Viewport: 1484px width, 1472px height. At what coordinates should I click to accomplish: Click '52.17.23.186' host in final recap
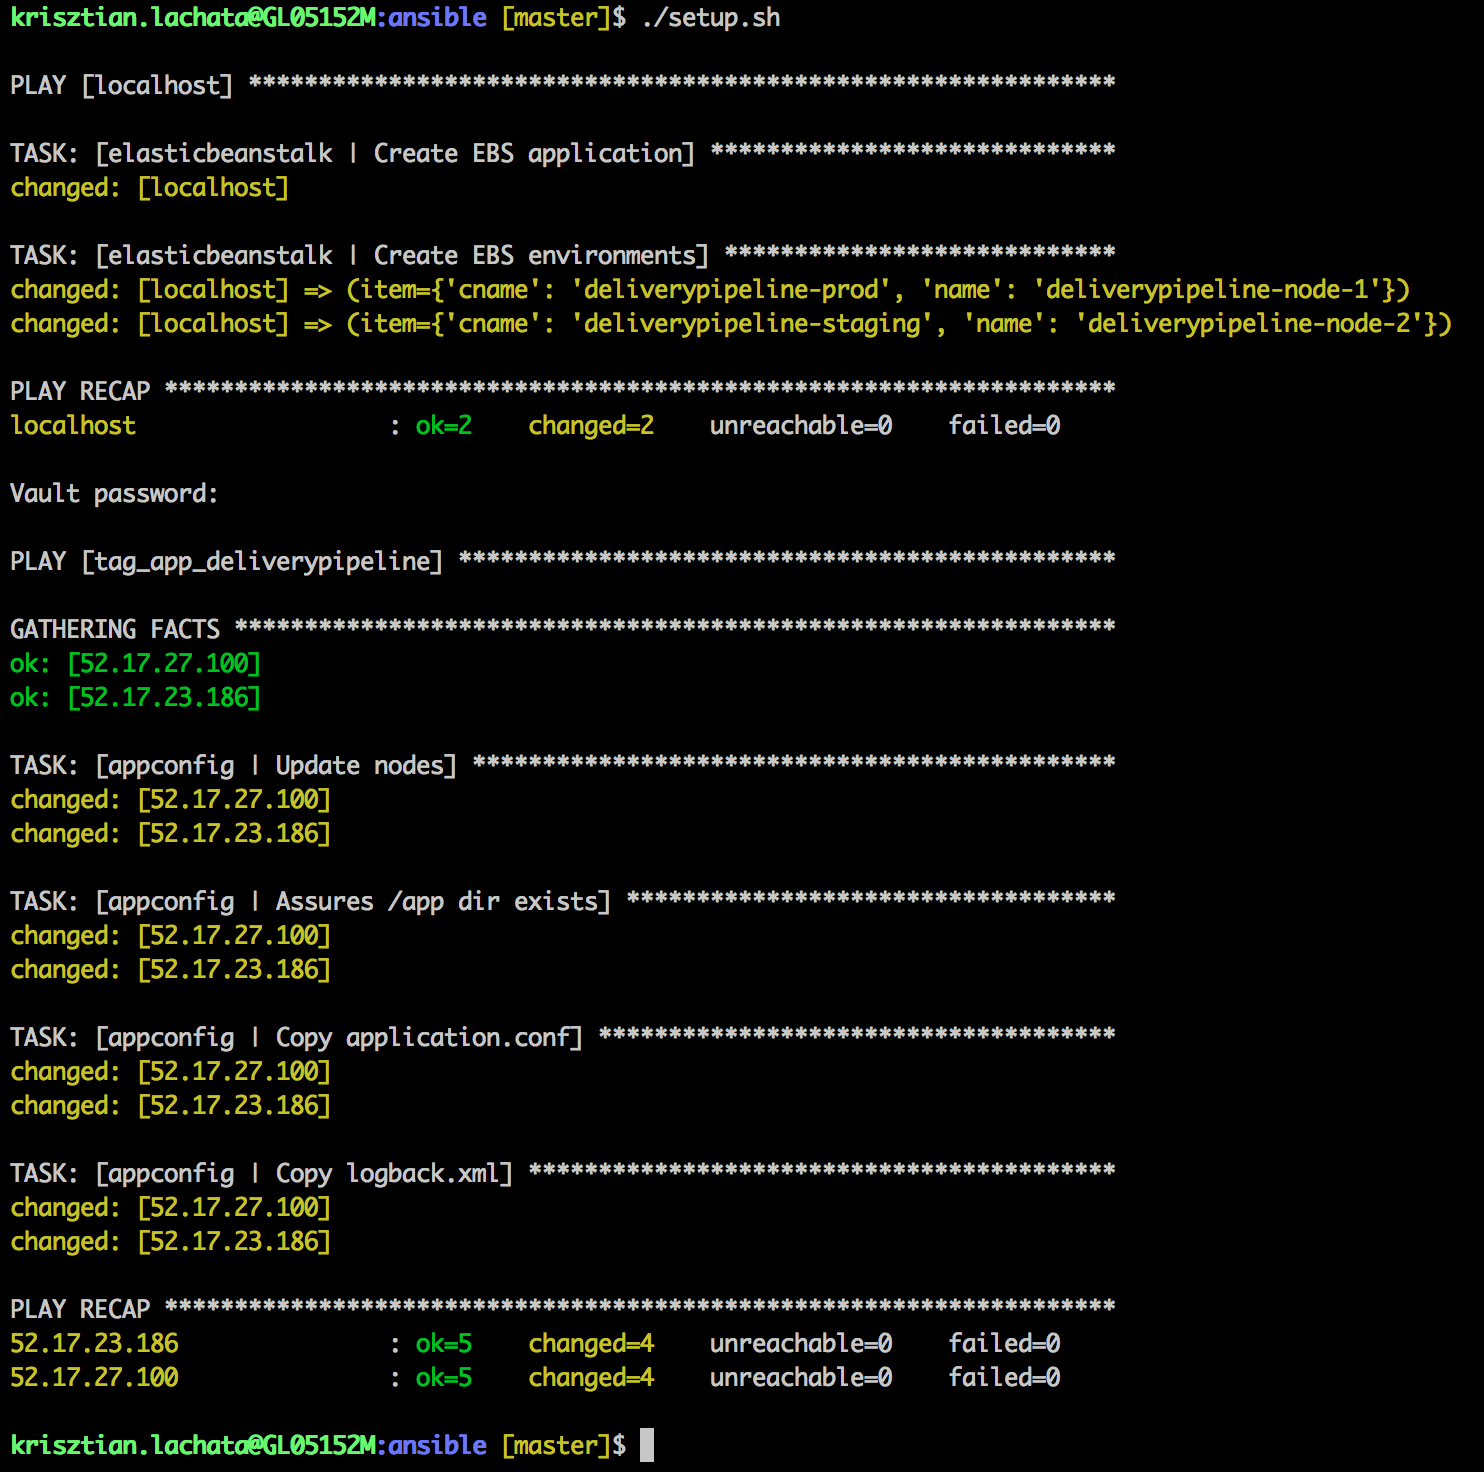pyautogui.click(x=94, y=1344)
